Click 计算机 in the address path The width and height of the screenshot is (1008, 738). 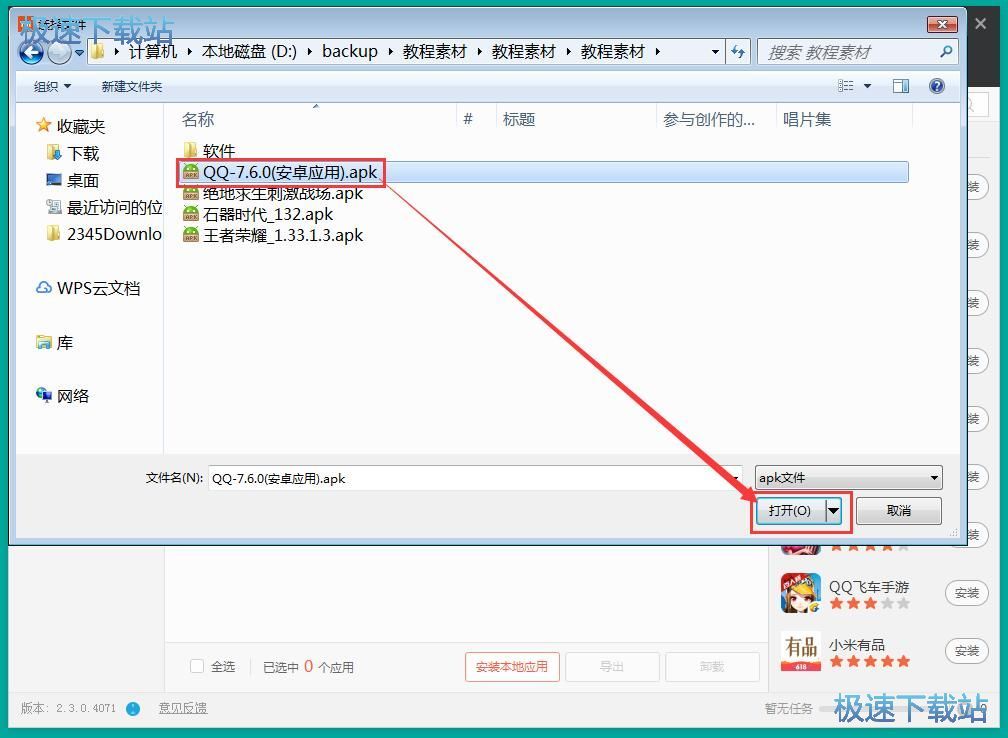(153, 51)
